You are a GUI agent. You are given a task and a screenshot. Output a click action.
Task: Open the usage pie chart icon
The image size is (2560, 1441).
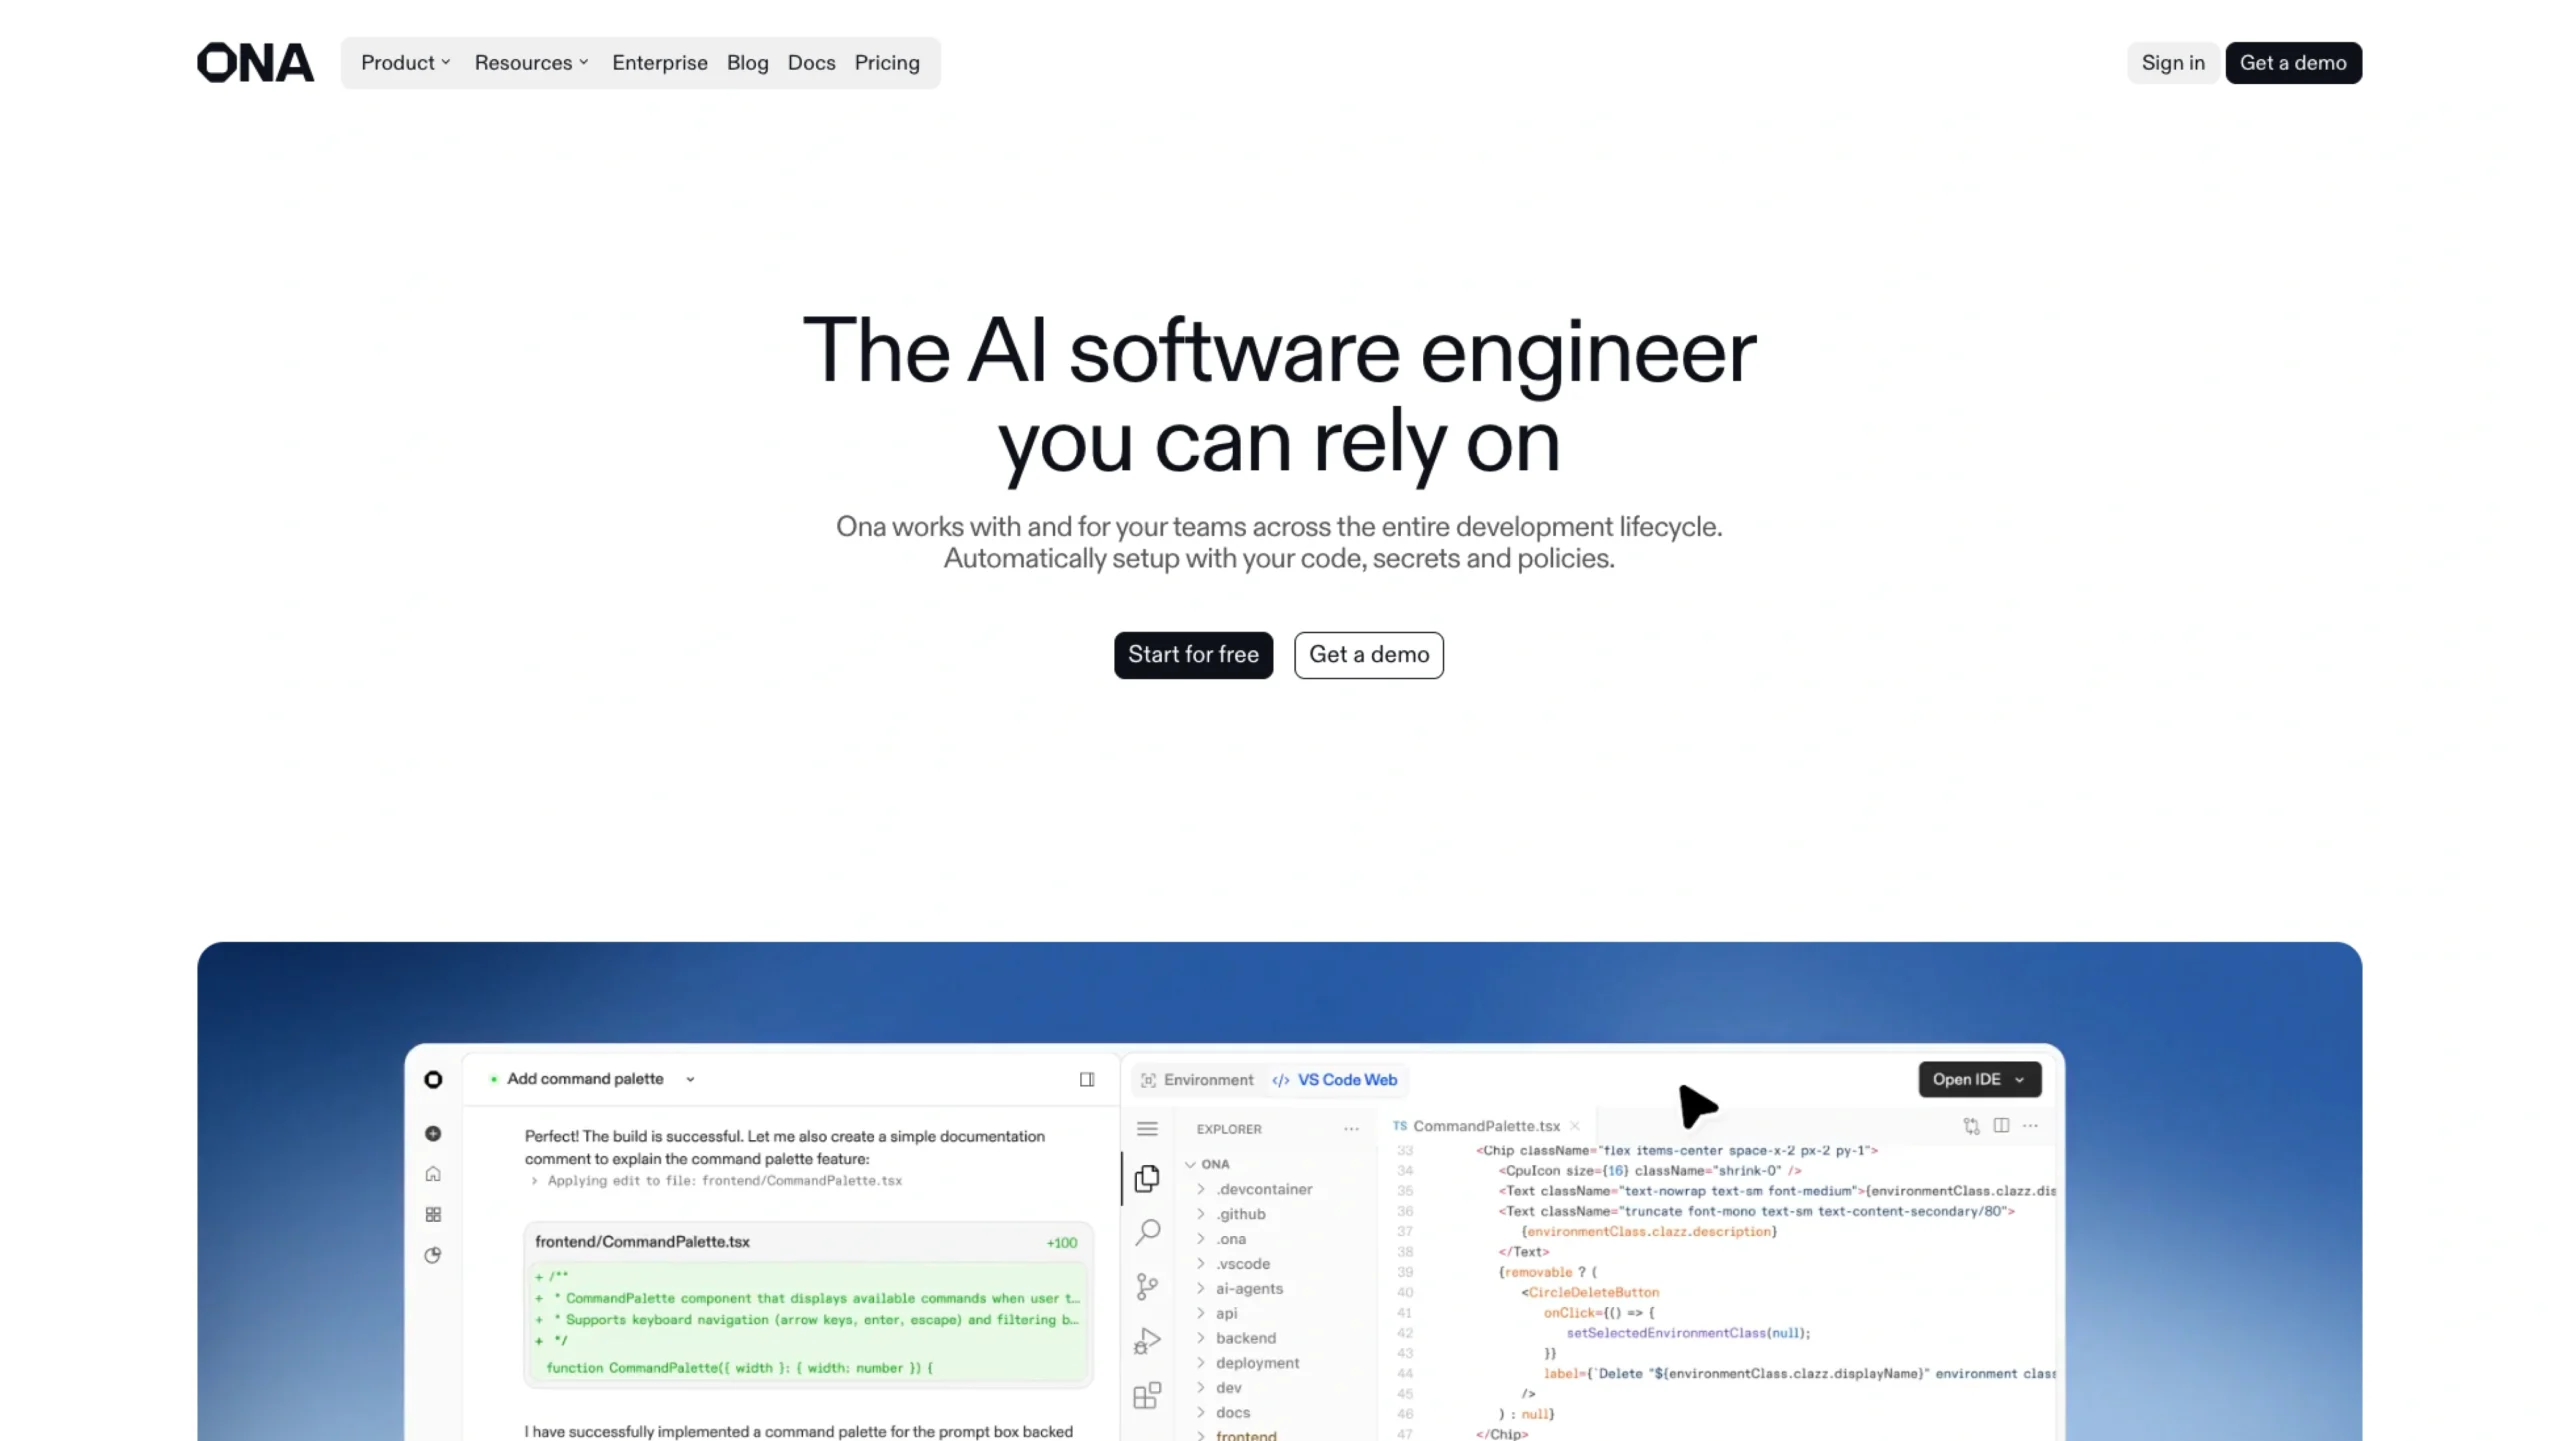(433, 1256)
